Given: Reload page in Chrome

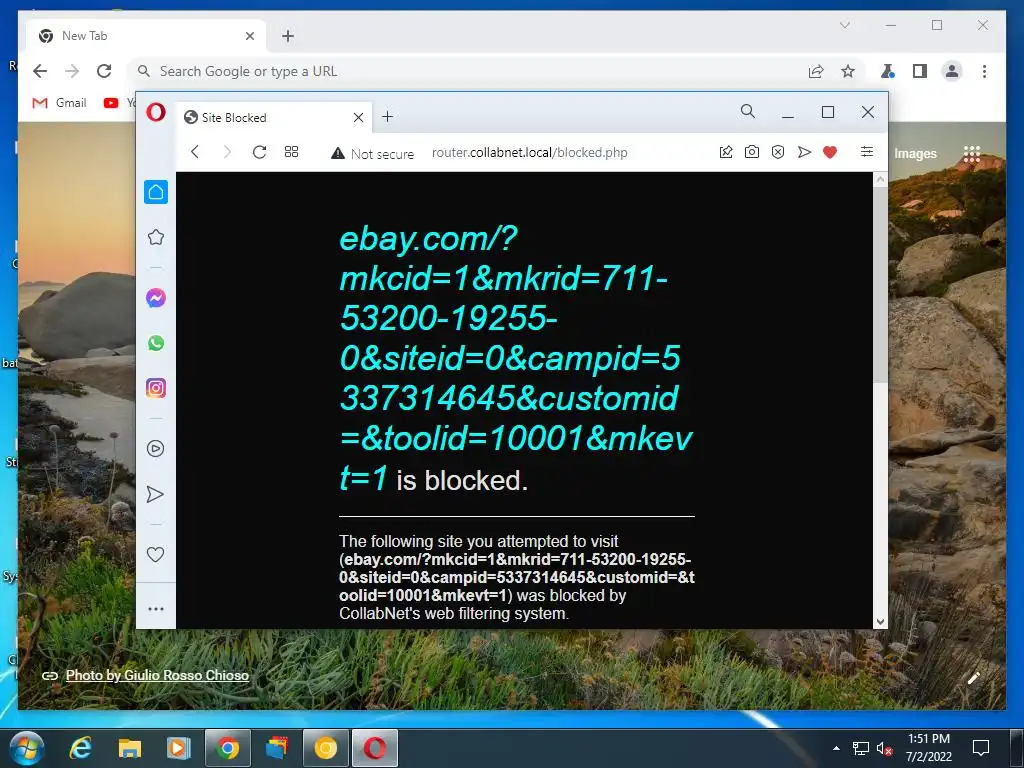Looking at the screenshot, I should coord(104,71).
